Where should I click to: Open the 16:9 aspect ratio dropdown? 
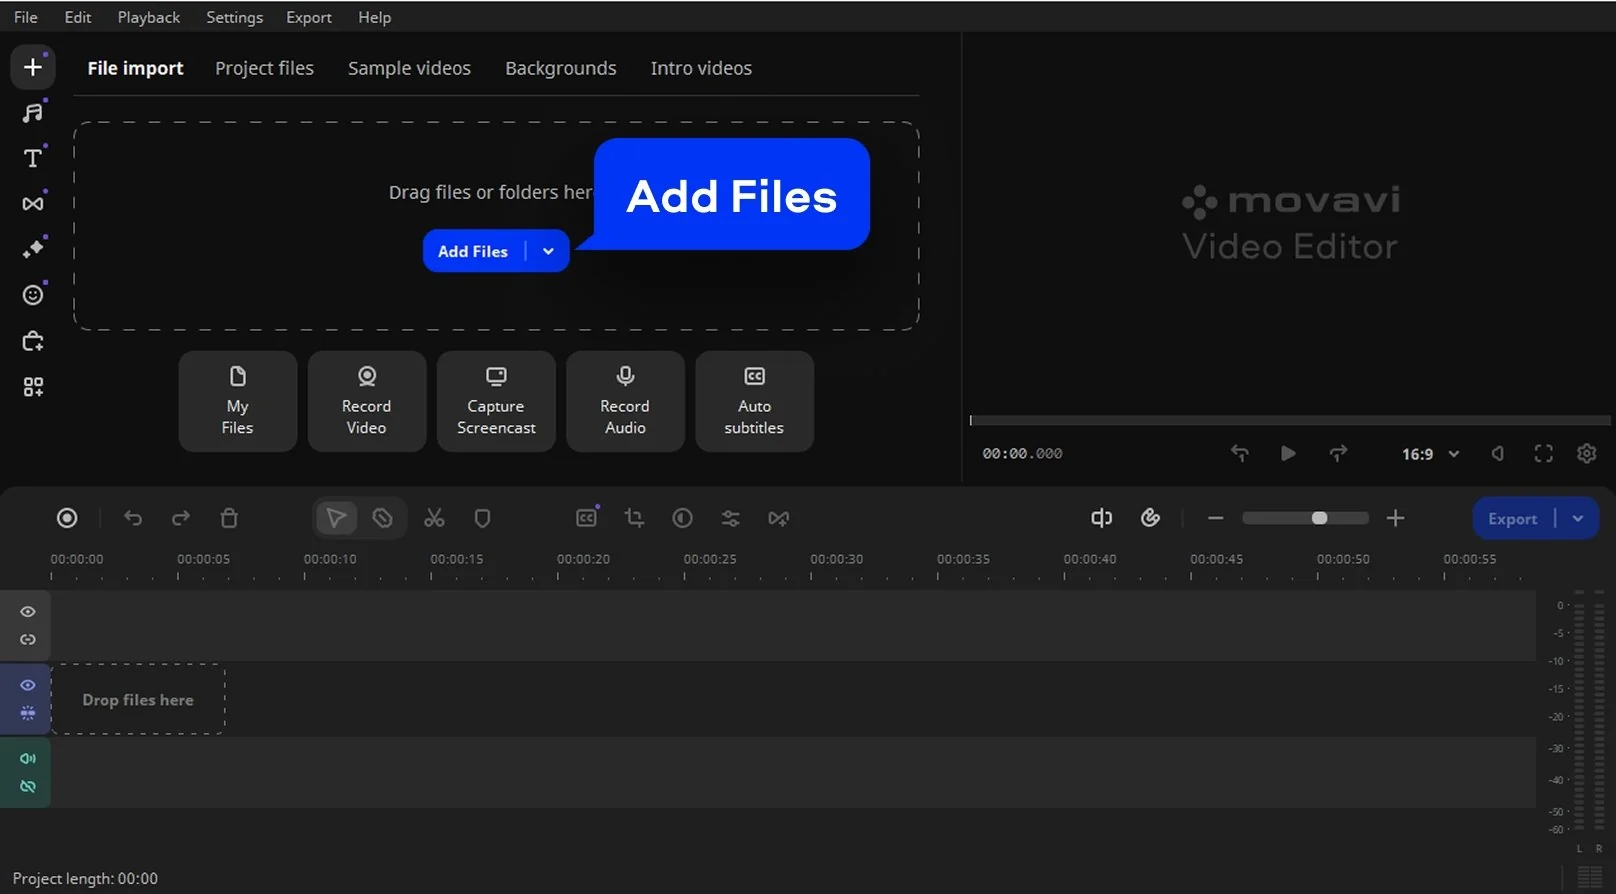pyautogui.click(x=1430, y=454)
